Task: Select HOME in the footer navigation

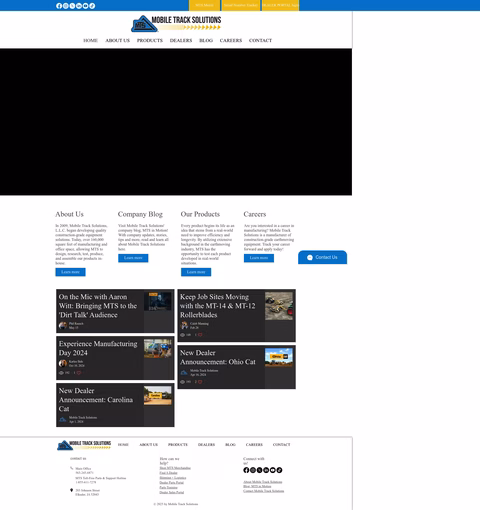Action: [x=123, y=445]
